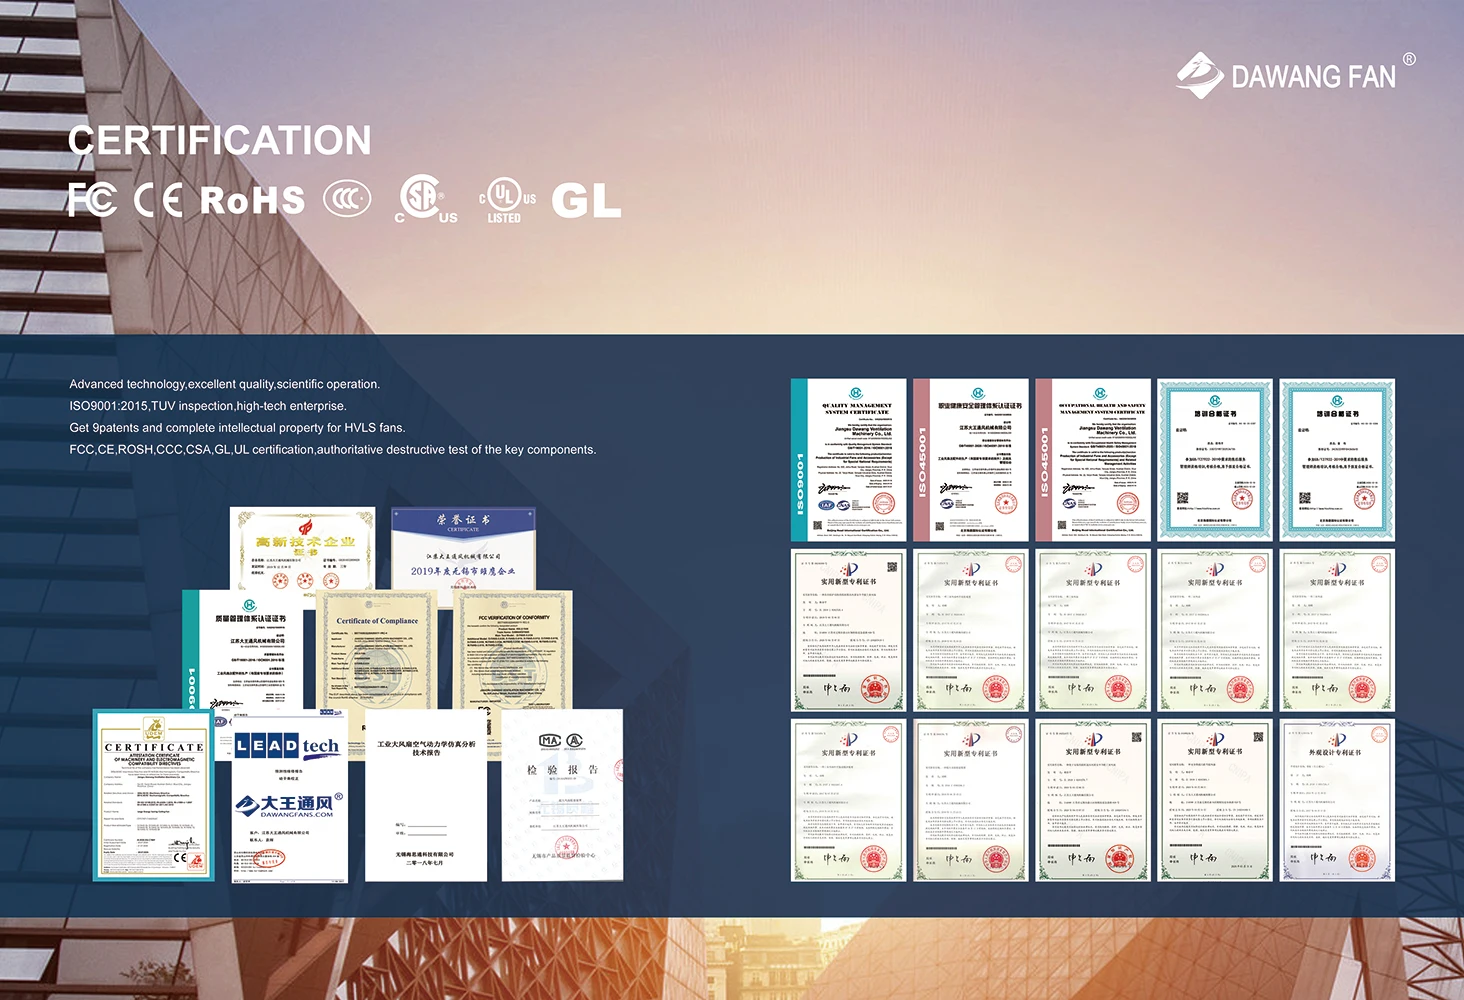This screenshot has height=1000, width=1464.
Task: Click the LEAD tech logo
Action: click(x=287, y=746)
